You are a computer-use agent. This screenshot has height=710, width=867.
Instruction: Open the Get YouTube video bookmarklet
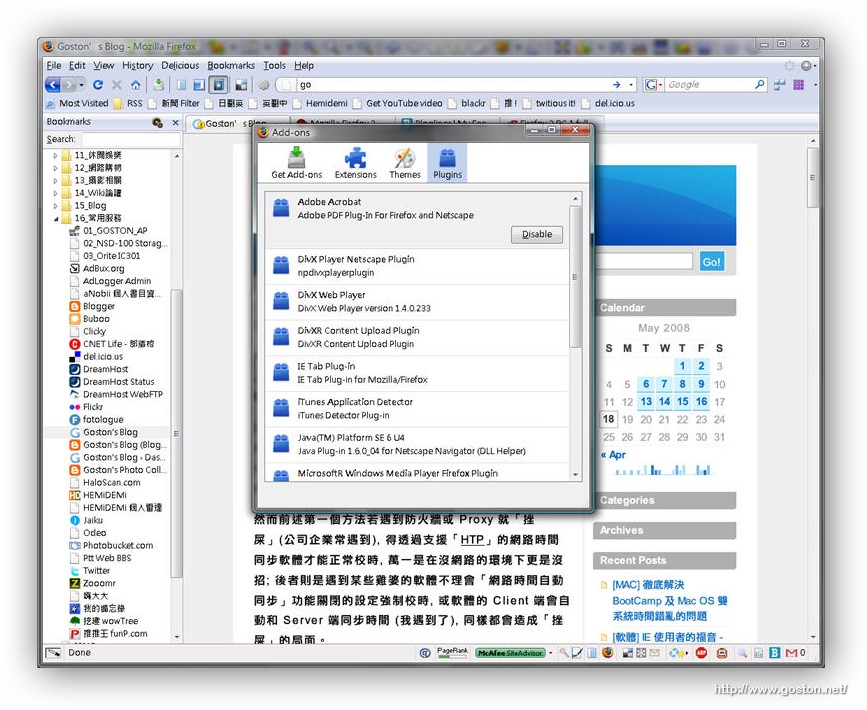tap(398, 103)
